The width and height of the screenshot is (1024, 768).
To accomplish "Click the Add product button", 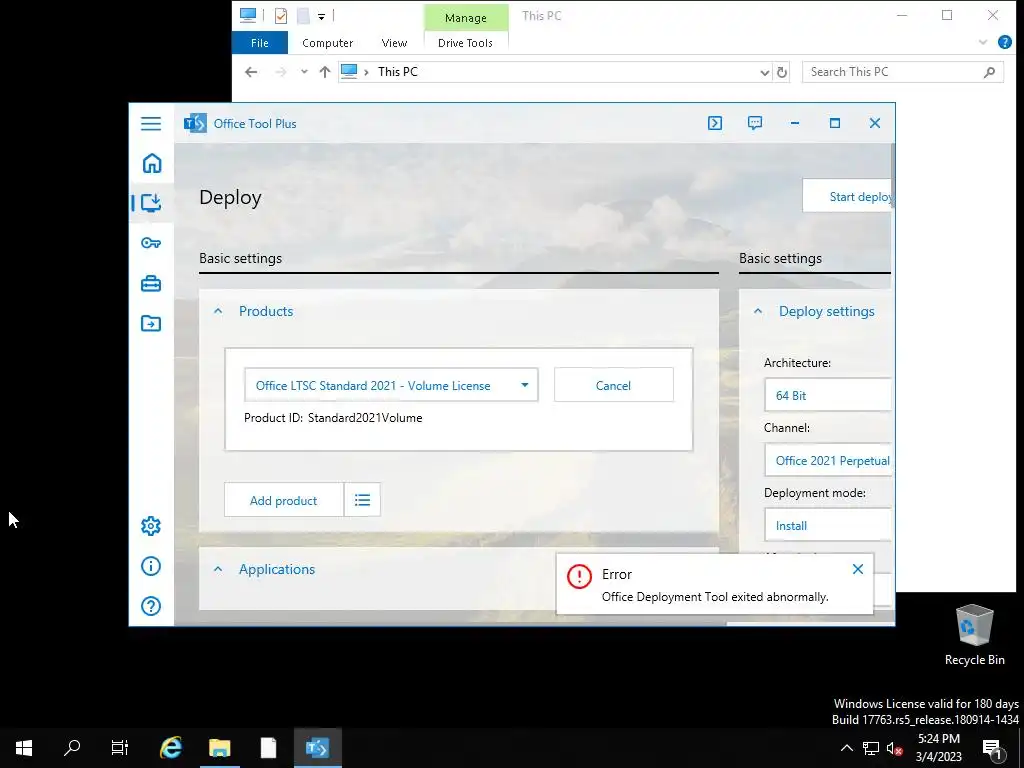I will [283, 500].
